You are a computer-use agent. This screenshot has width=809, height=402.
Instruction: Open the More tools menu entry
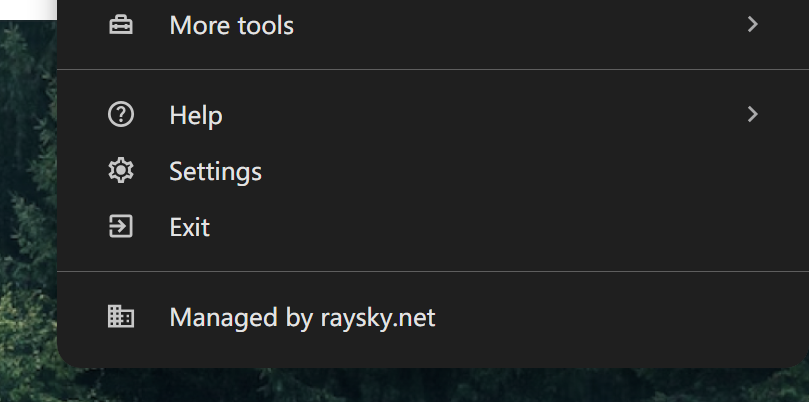[232, 25]
